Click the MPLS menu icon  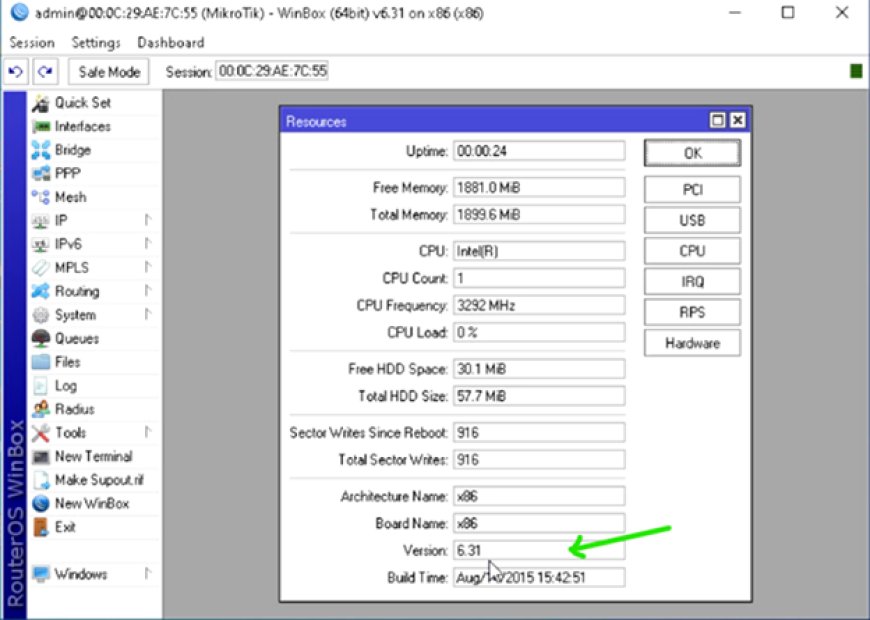point(41,268)
